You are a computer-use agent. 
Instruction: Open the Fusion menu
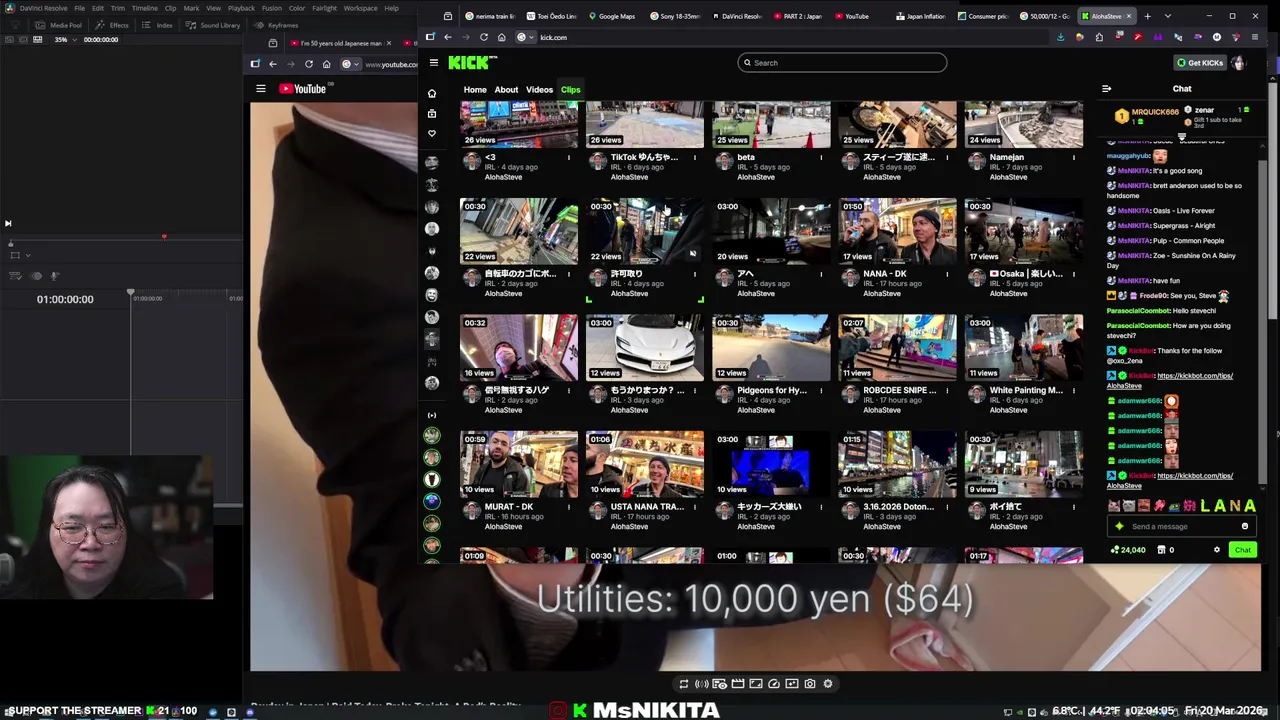click(x=271, y=8)
